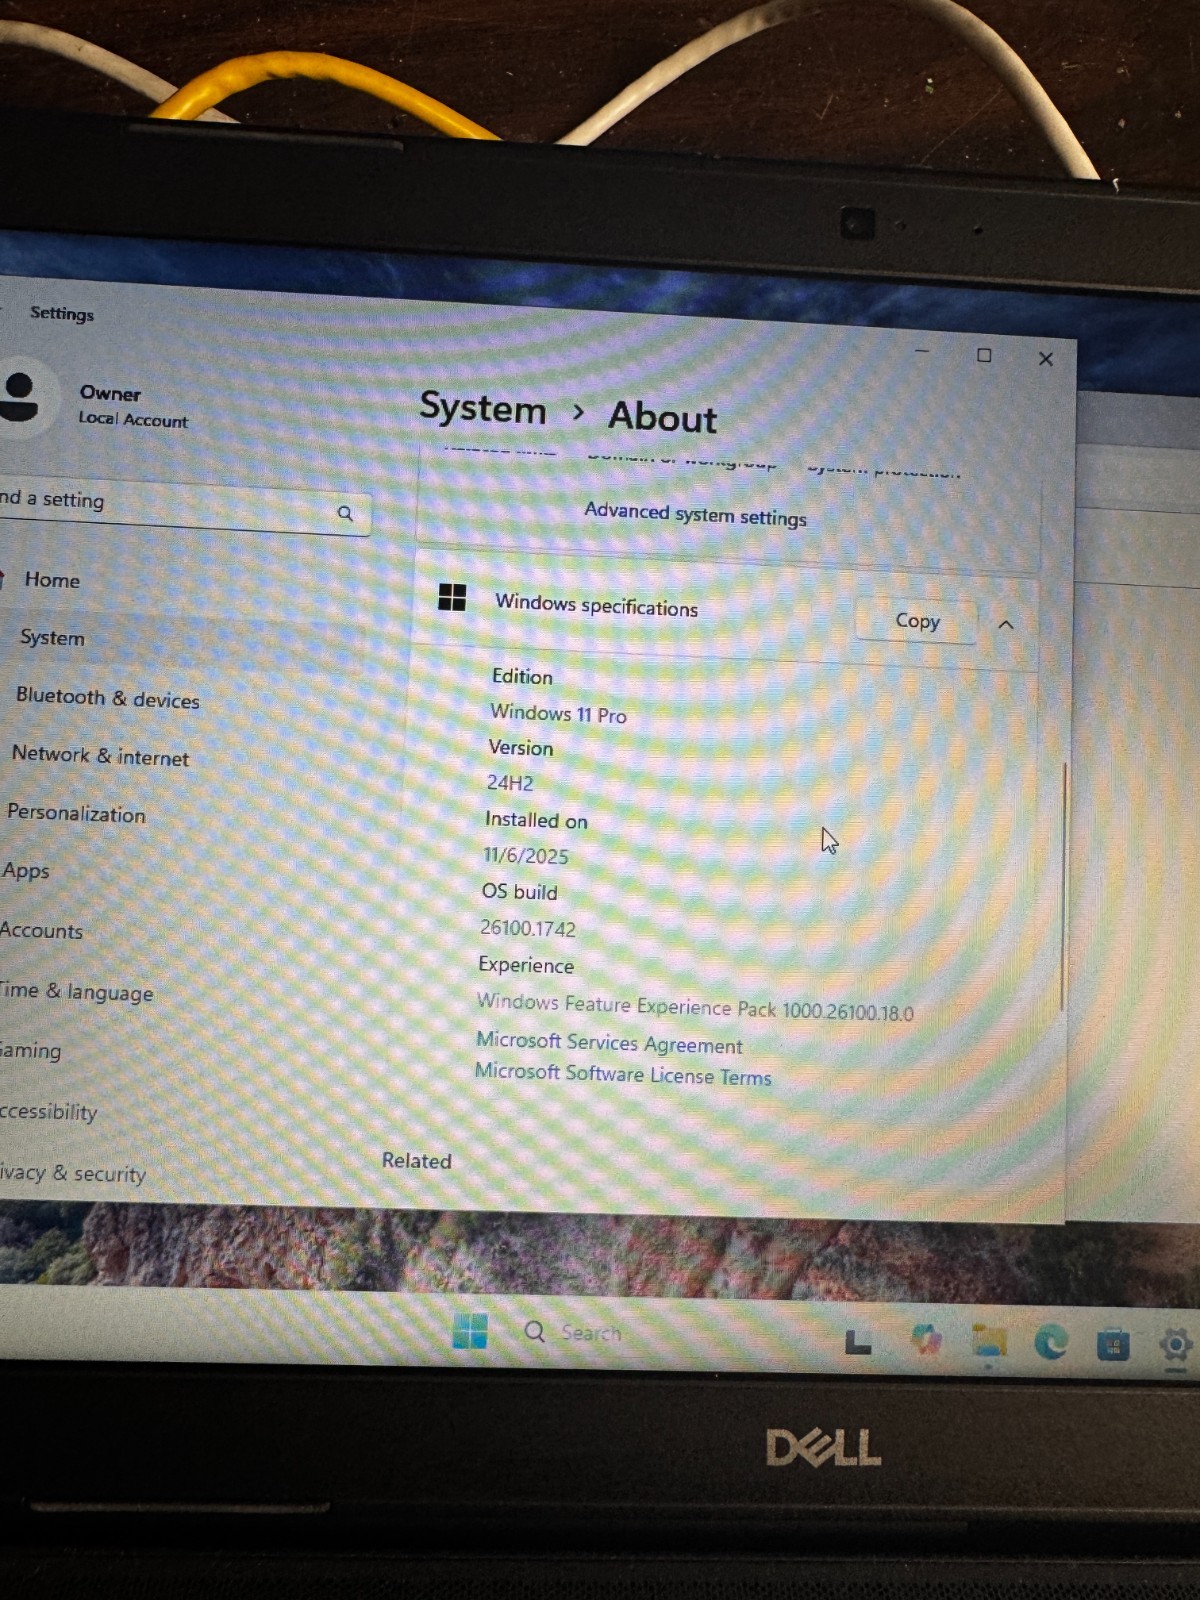The height and width of the screenshot is (1600, 1200).
Task: Select System in the Settings sidebar
Action: 52,638
